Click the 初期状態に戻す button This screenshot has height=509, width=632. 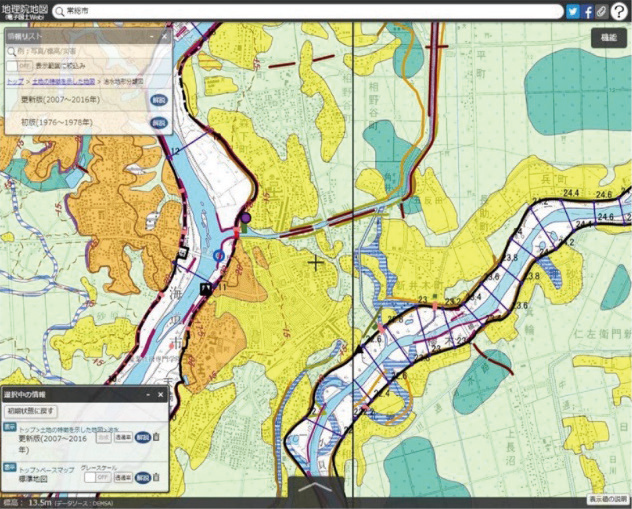click(x=32, y=411)
